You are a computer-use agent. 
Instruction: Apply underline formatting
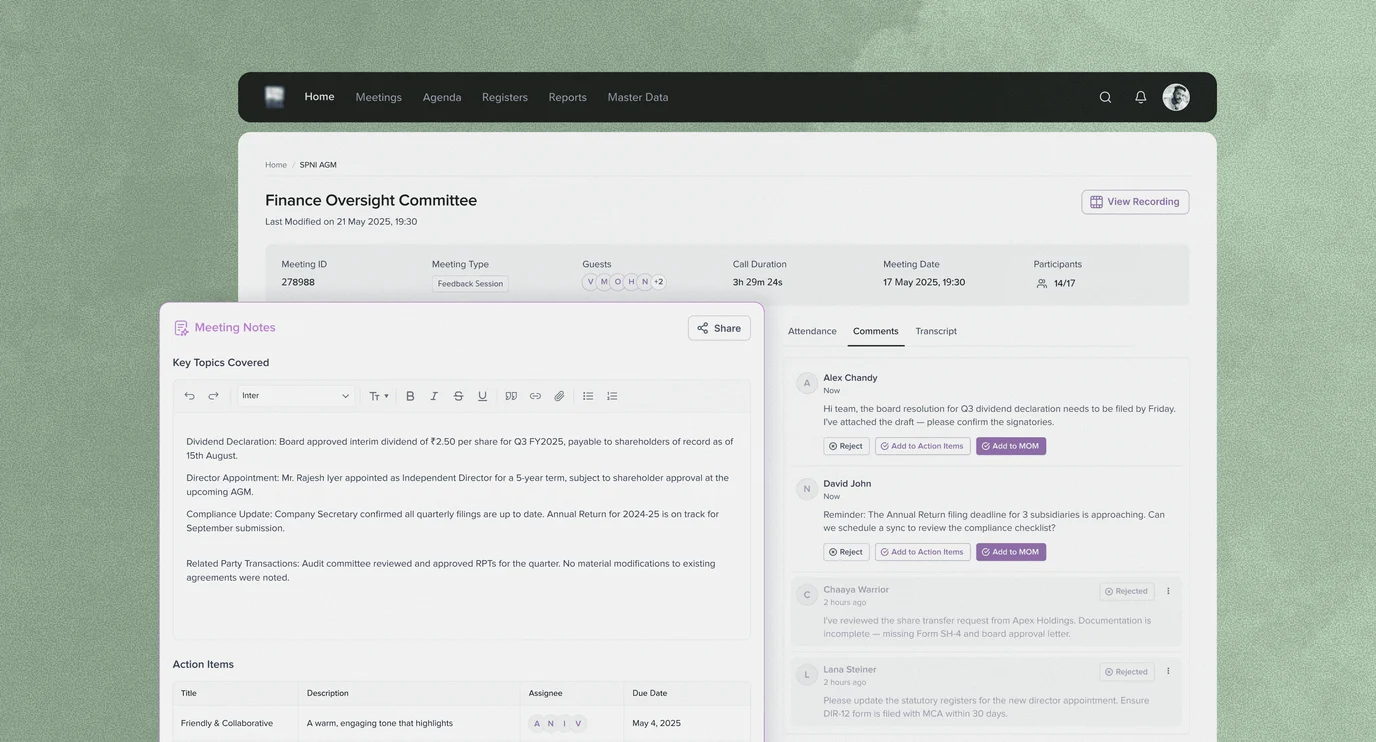click(x=482, y=396)
